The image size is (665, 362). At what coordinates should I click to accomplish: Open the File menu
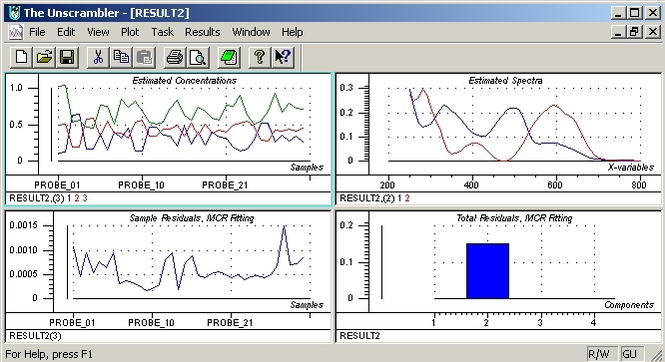tap(37, 32)
